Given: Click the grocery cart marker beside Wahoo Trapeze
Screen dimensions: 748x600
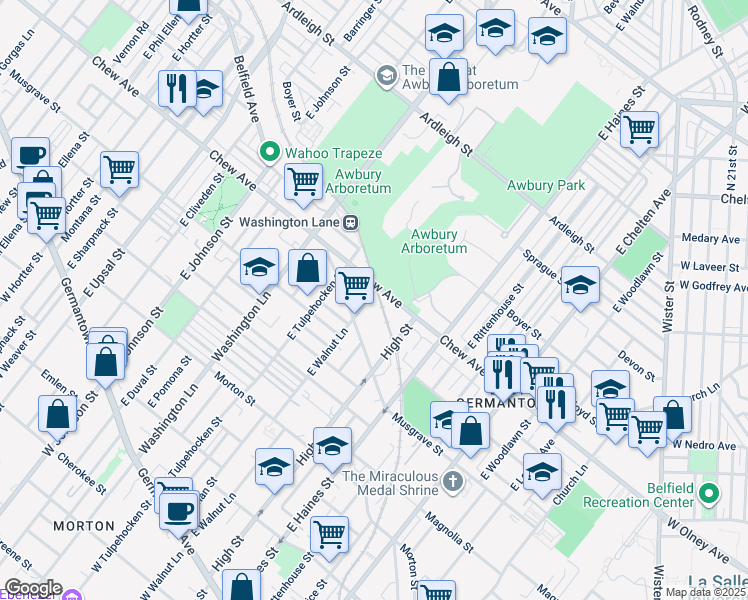Looking at the screenshot, I should (303, 183).
